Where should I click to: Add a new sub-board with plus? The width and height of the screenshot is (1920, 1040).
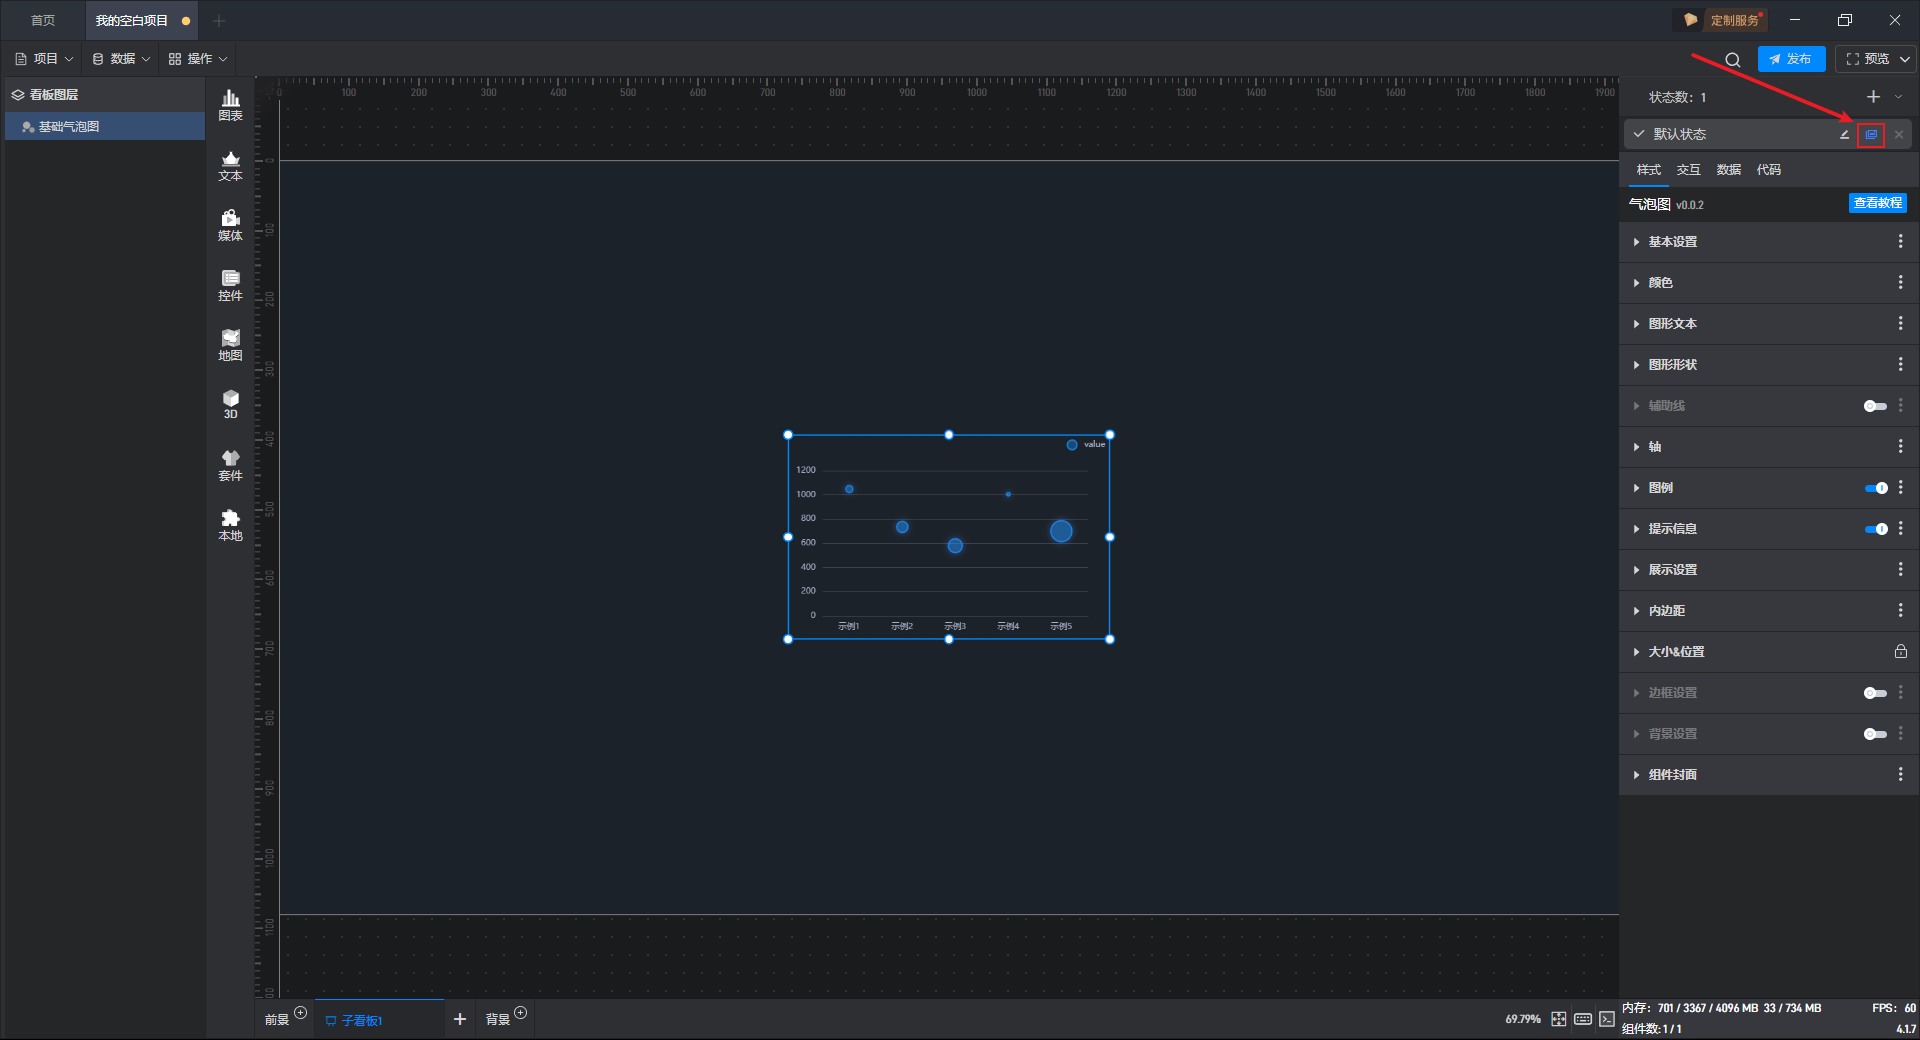(x=460, y=1019)
